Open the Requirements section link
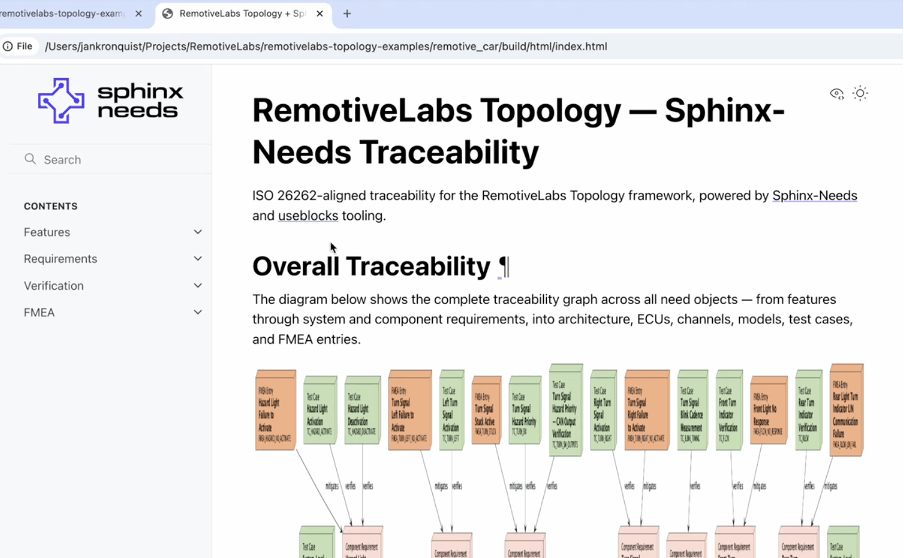The height and width of the screenshot is (558, 904). point(61,259)
